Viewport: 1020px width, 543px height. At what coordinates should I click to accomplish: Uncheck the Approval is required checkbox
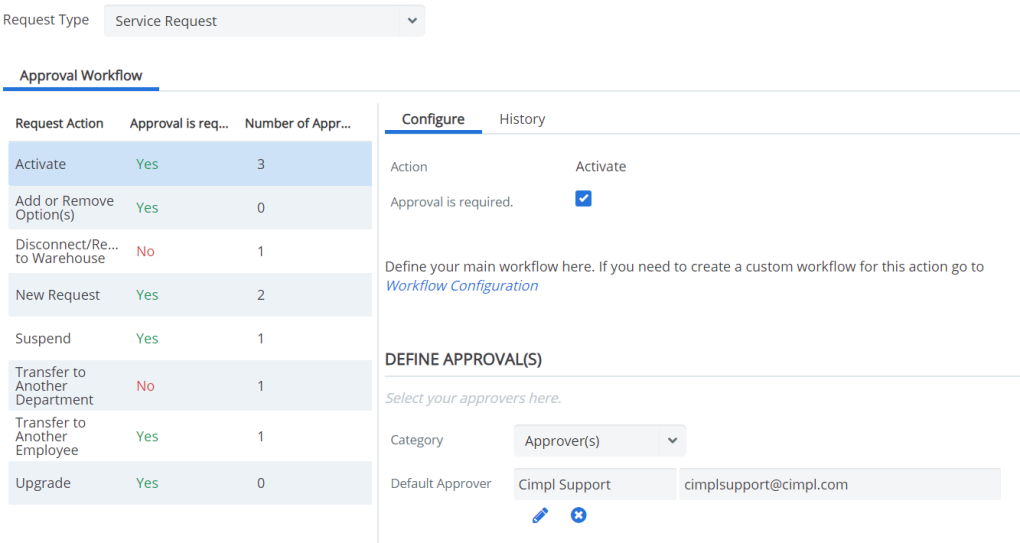pyautogui.click(x=584, y=198)
